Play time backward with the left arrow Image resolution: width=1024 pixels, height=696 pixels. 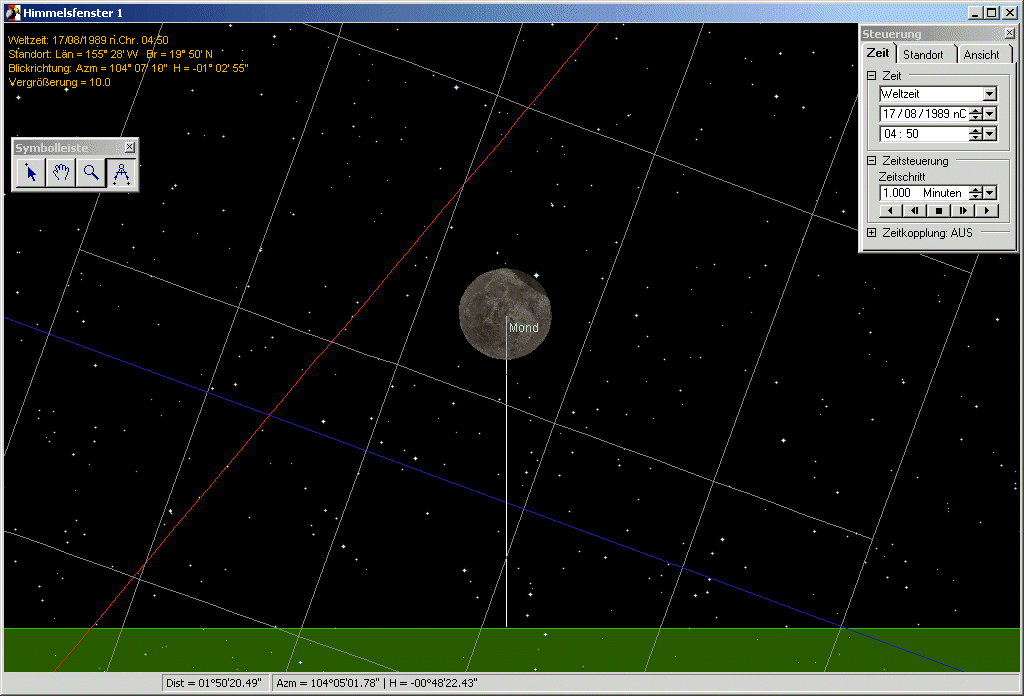891,211
